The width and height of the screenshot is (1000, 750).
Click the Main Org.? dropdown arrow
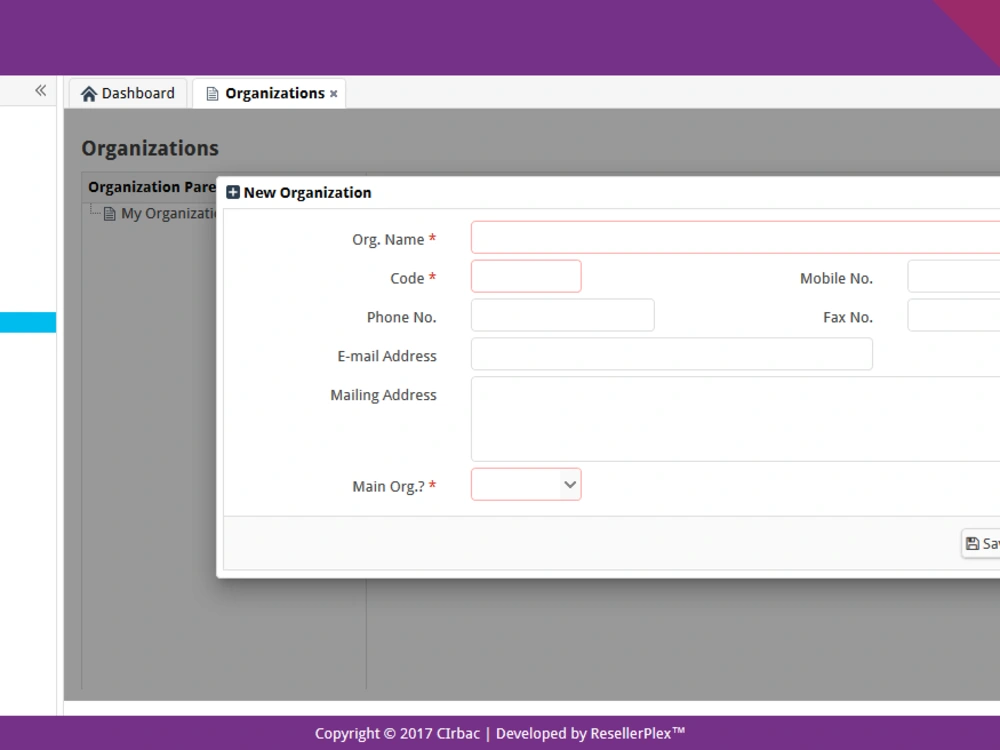(x=570, y=484)
